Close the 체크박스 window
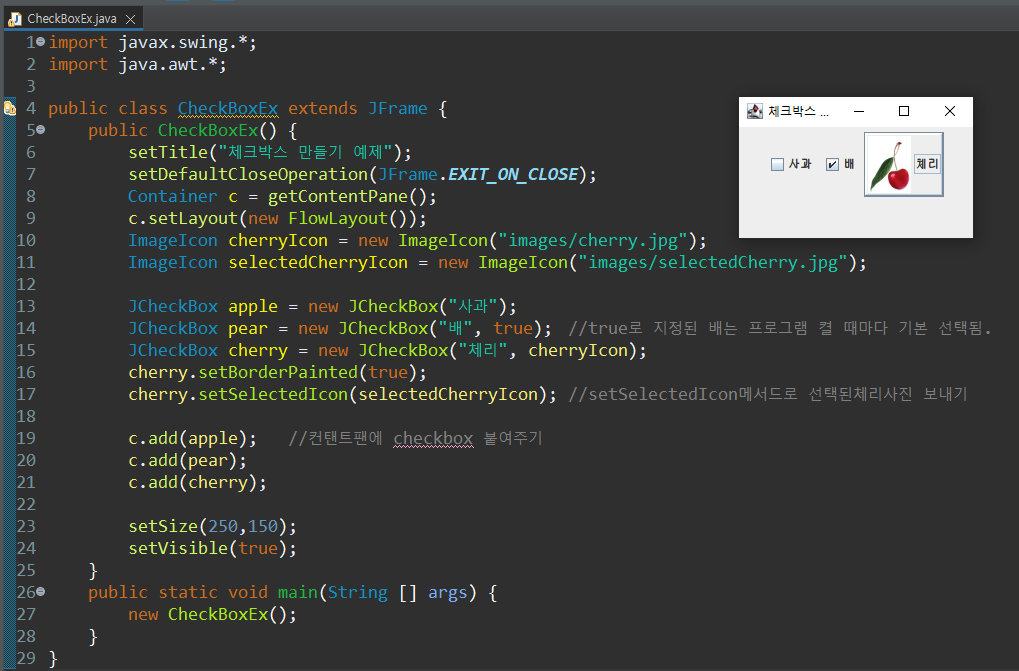Image resolution: width=1019 pixels, height=671 pixels. click(949, 111)
